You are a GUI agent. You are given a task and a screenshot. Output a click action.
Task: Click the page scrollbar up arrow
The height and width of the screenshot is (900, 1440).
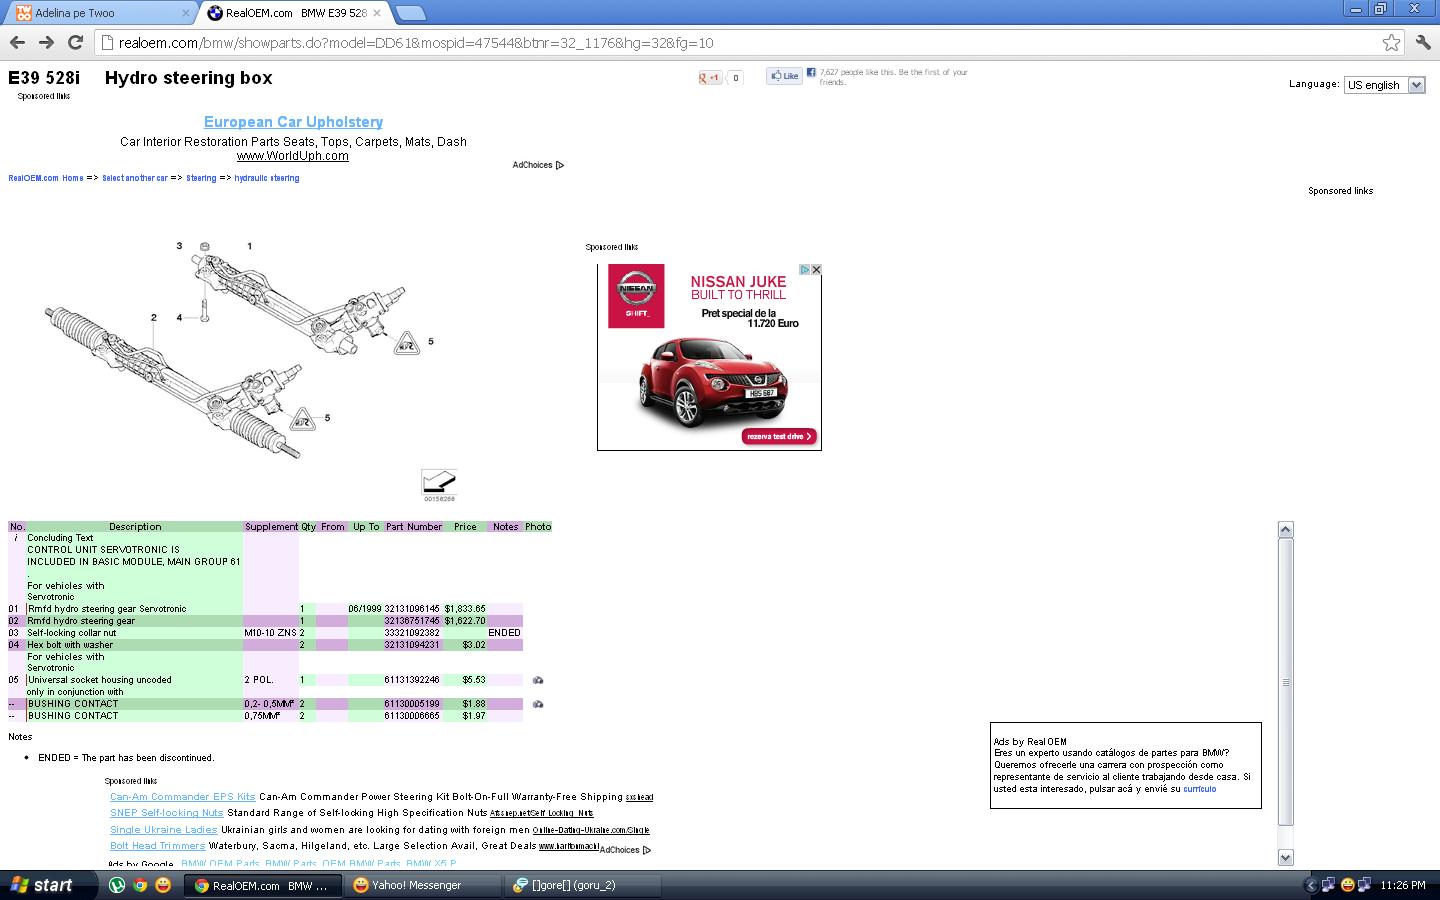[1286, 529]
